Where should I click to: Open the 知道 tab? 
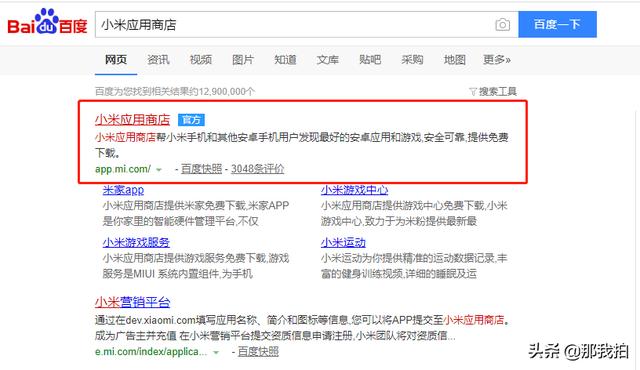pos(285,60)
